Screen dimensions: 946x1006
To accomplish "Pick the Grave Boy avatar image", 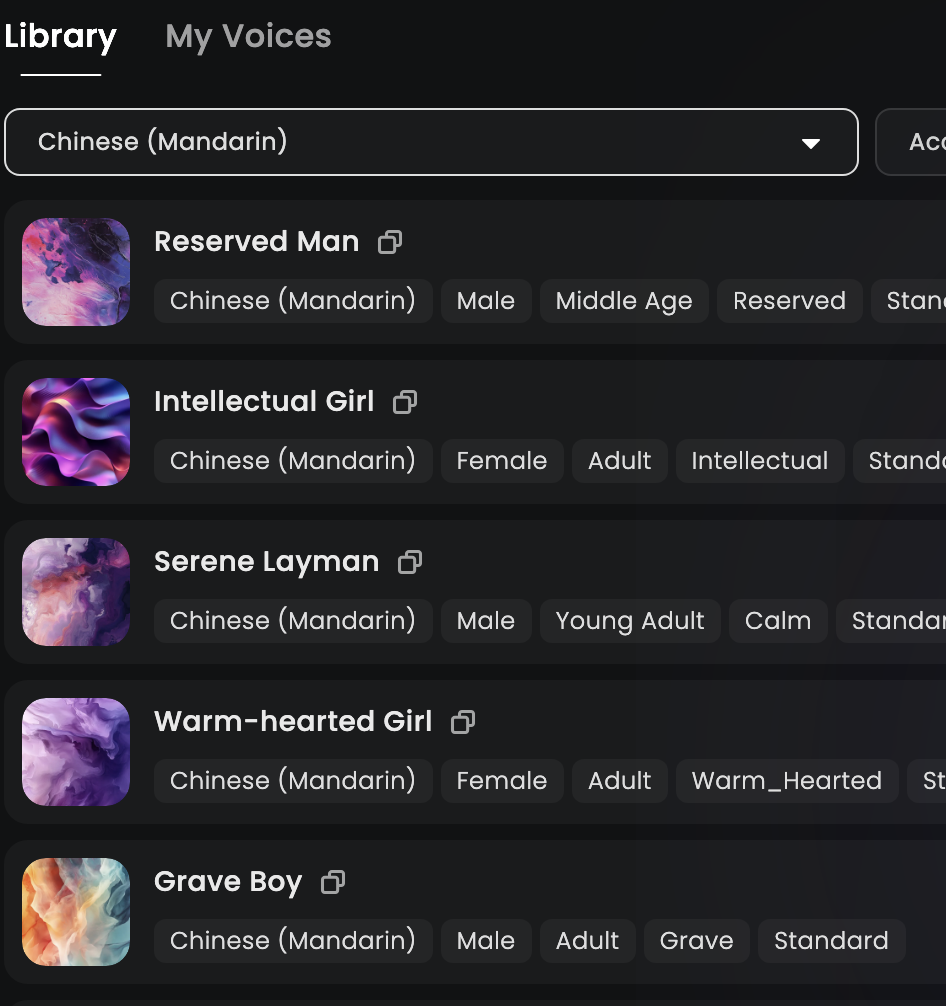I will click(76, 912).
